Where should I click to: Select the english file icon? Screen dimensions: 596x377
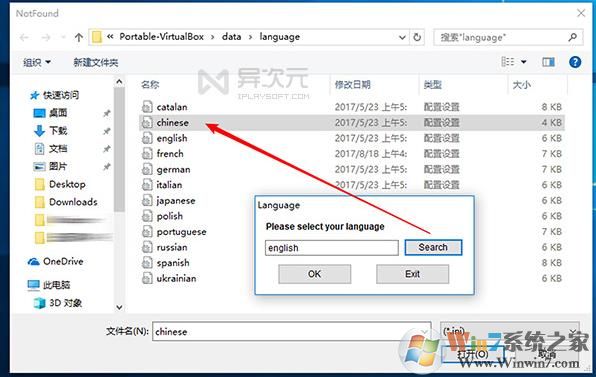pyautogui.click(x=147, y=138)
